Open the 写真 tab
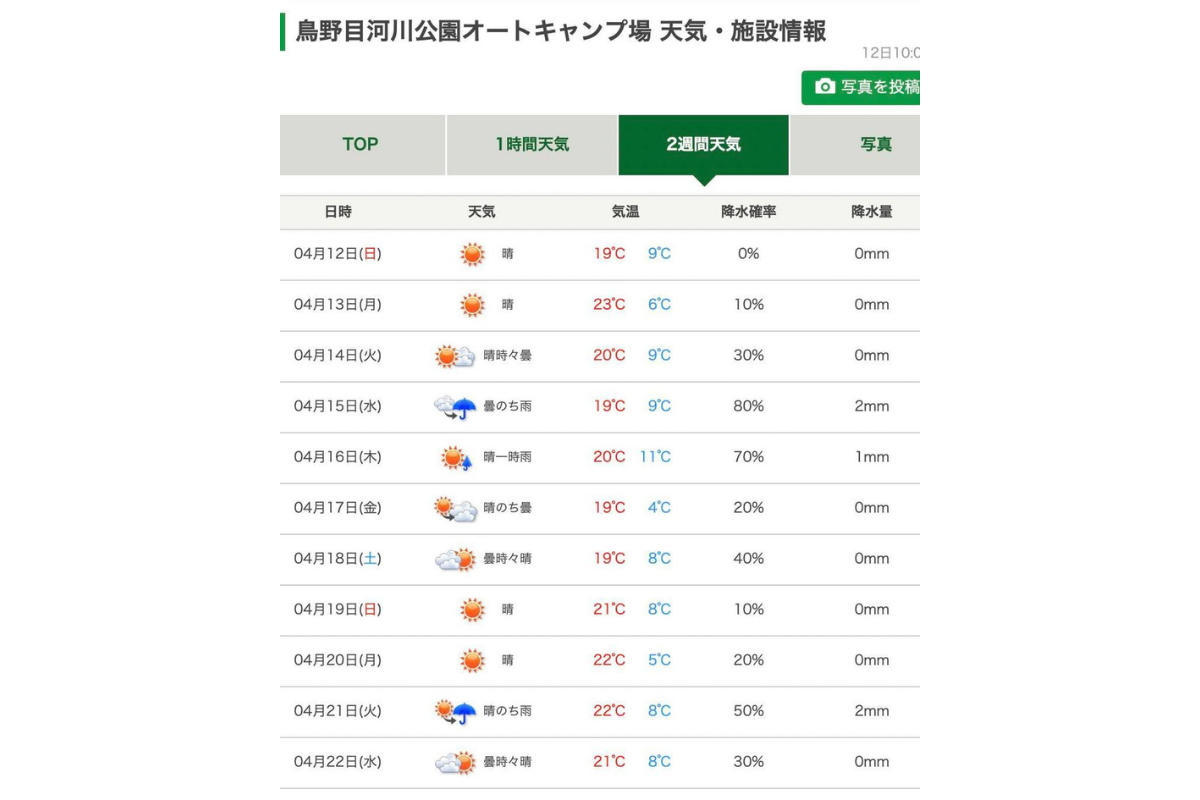The height and width of the screenshot is (800, 1200). [x=874, y=144]
